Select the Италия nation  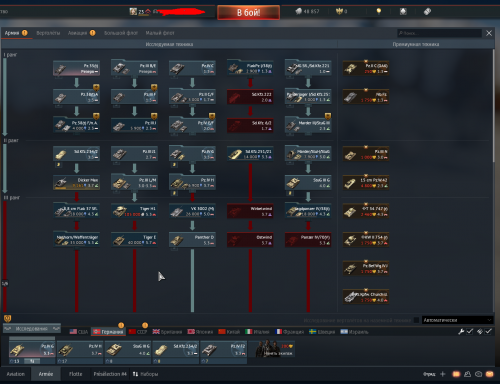257,332
